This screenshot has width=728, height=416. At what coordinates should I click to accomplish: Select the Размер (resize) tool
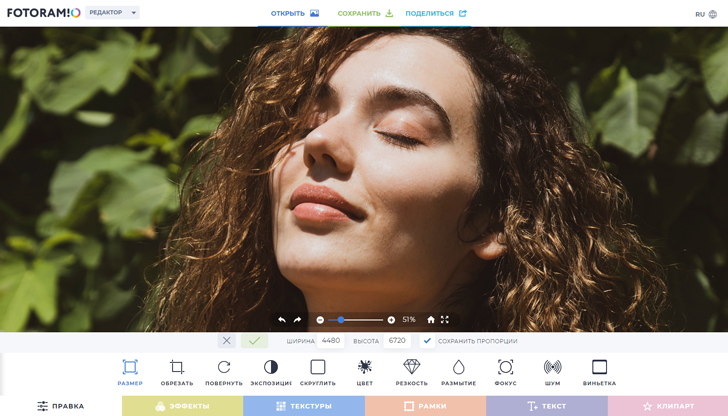(x=130, y=371)
